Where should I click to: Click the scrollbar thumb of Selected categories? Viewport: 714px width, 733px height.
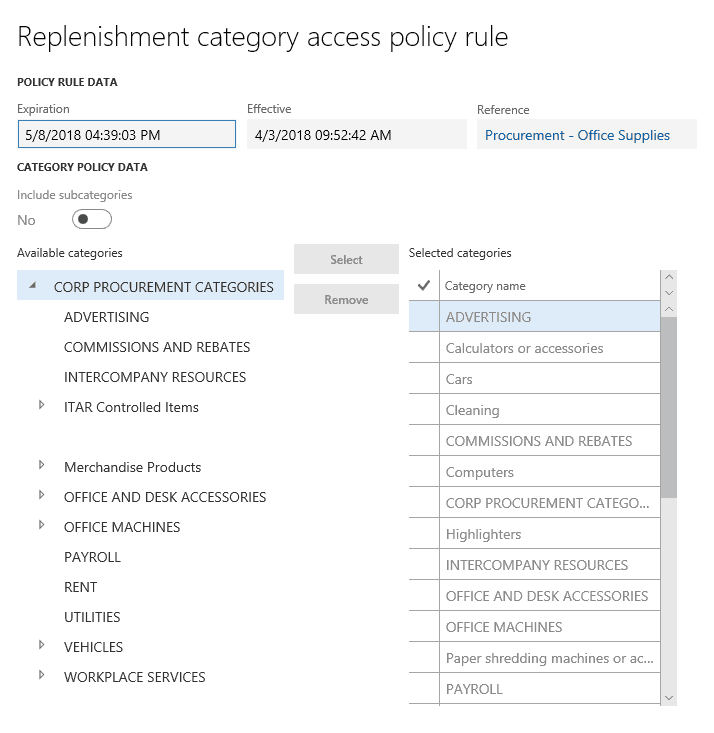(x=669, y=407)
